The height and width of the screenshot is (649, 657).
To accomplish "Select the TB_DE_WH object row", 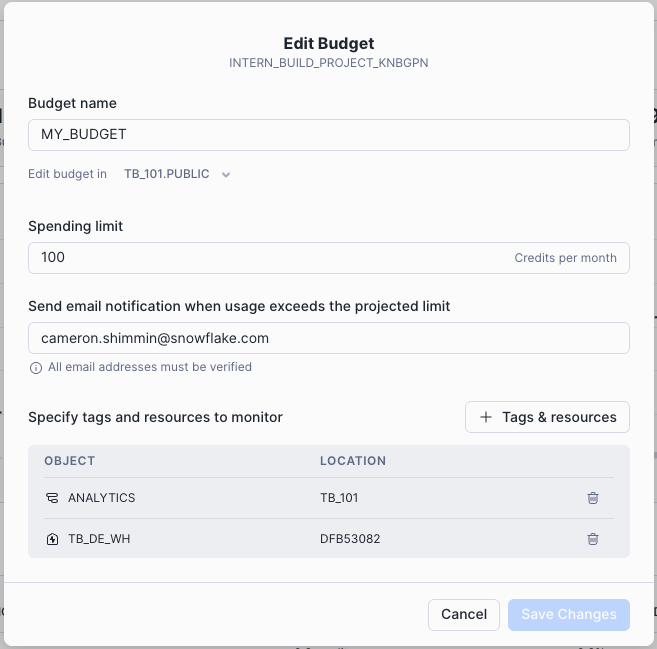I will pos(328,539).
